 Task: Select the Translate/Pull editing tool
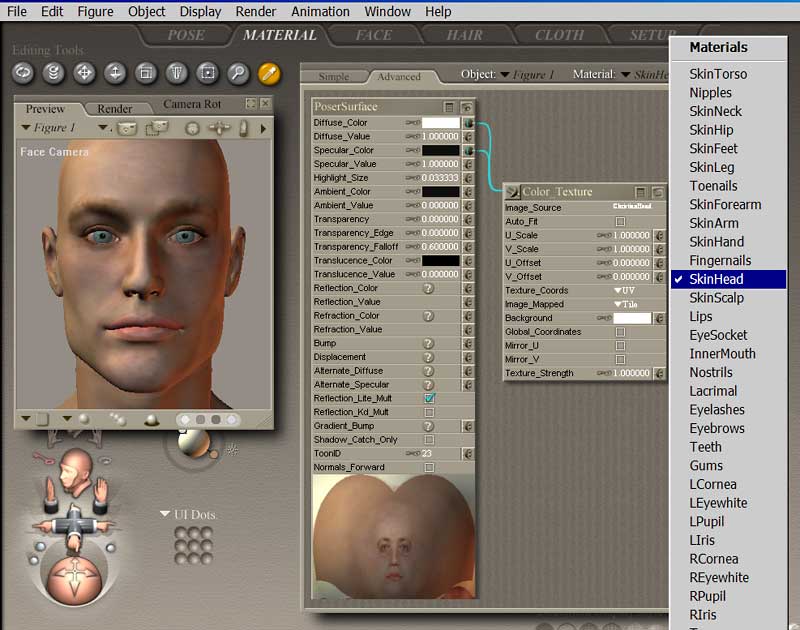[x=85, y=73]
